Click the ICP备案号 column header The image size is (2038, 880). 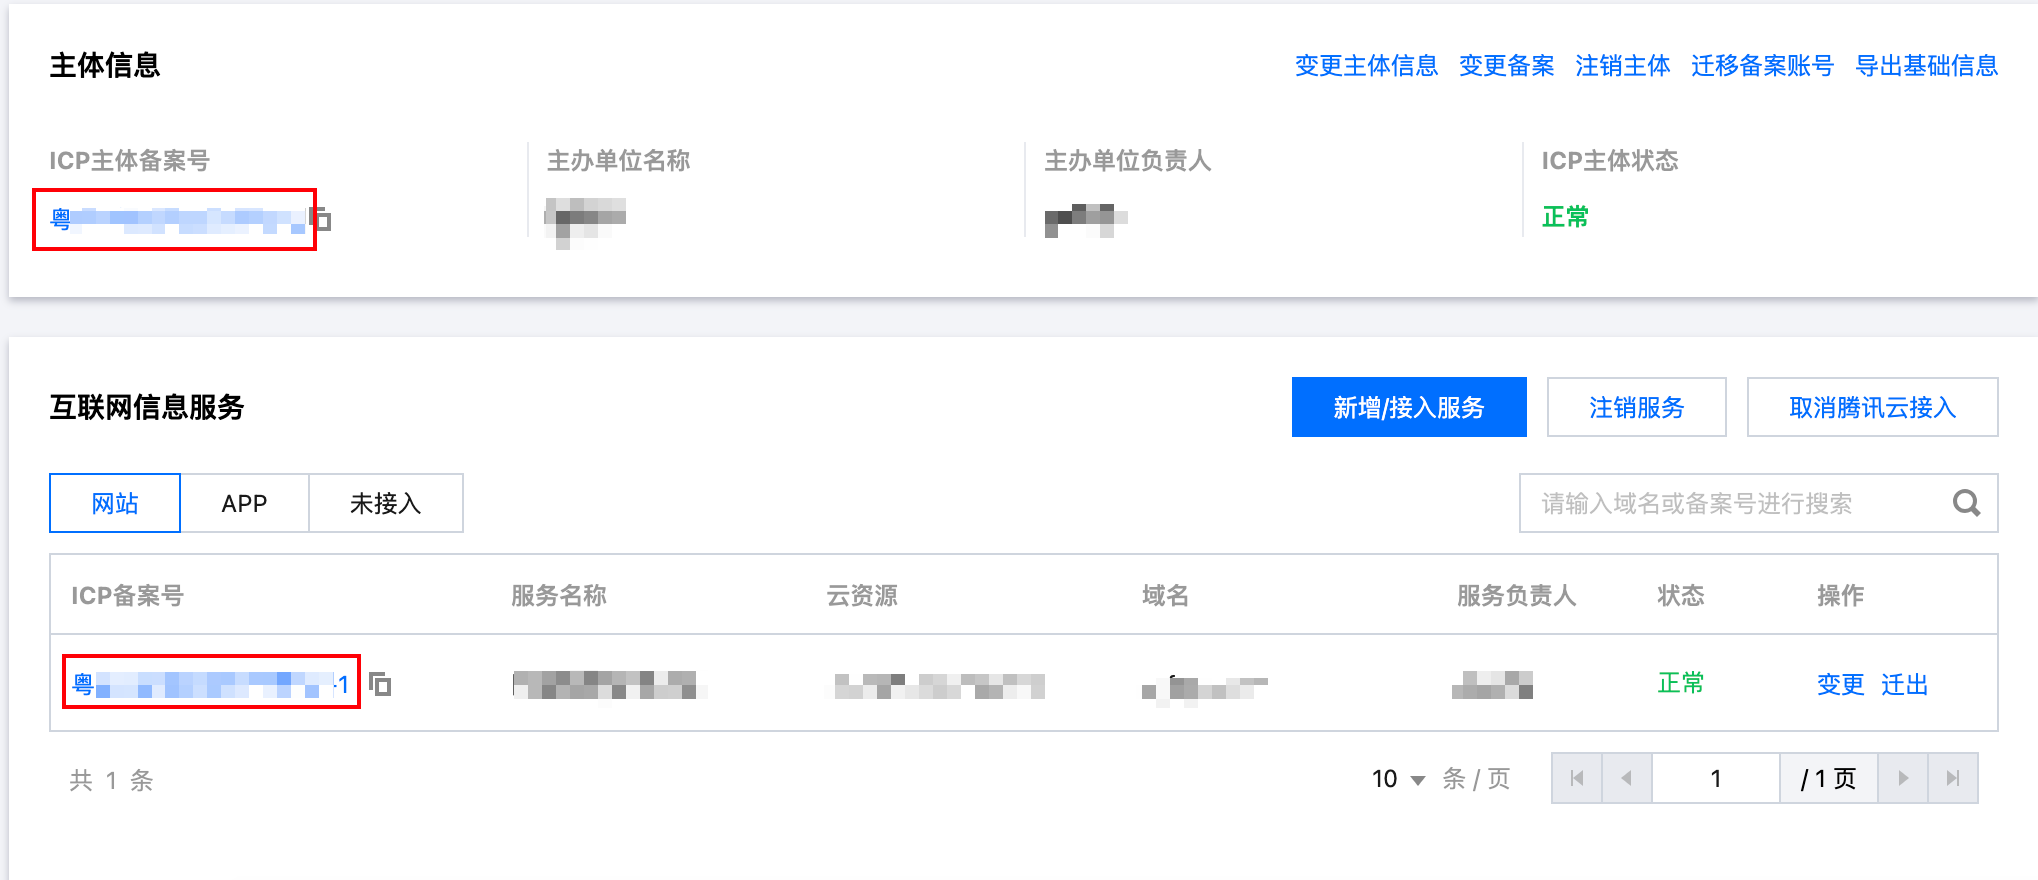coord(127,596)
